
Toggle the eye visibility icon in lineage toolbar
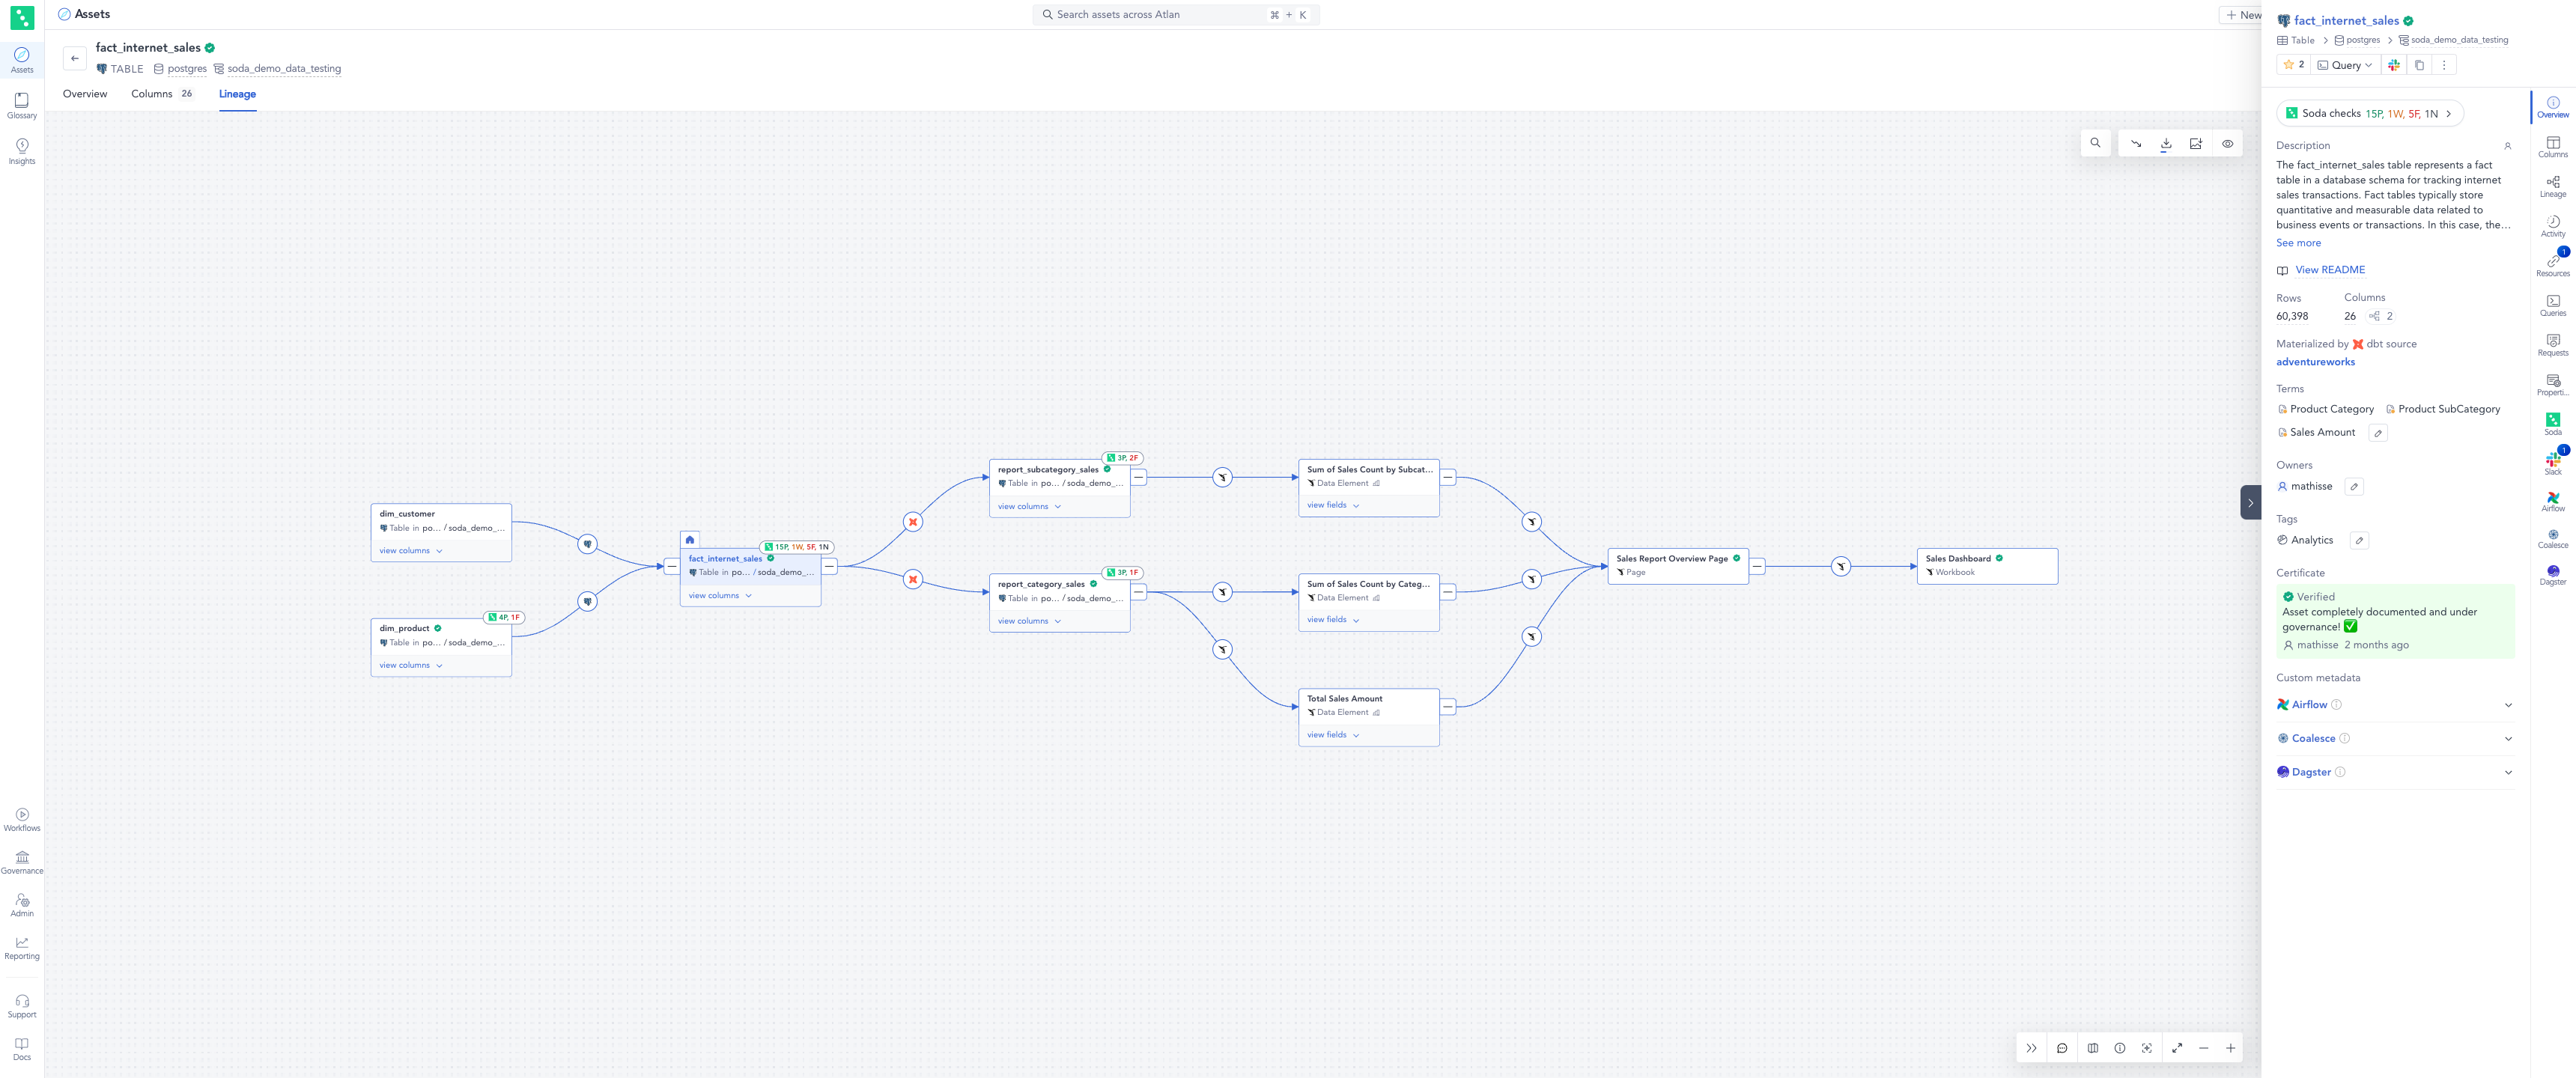click(2227, 144)
